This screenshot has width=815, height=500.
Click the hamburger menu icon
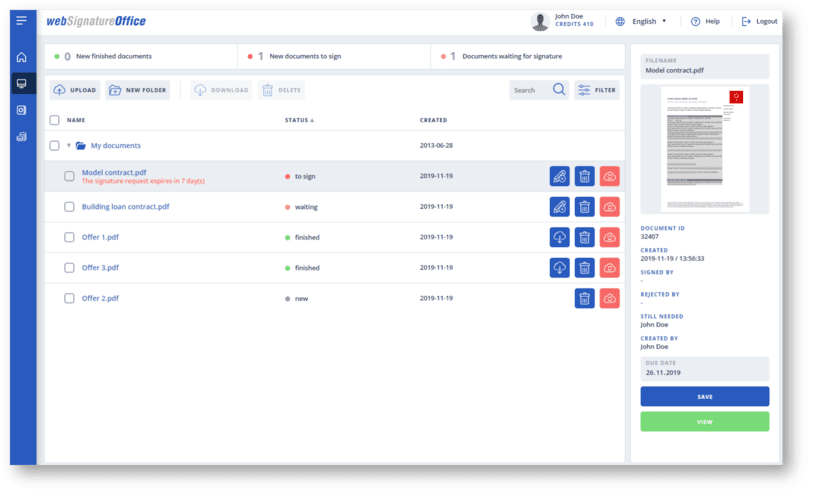21,21
